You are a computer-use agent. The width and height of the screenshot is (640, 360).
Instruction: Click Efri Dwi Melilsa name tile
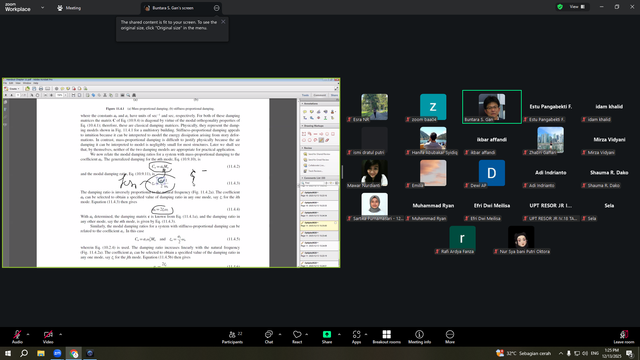492,206
